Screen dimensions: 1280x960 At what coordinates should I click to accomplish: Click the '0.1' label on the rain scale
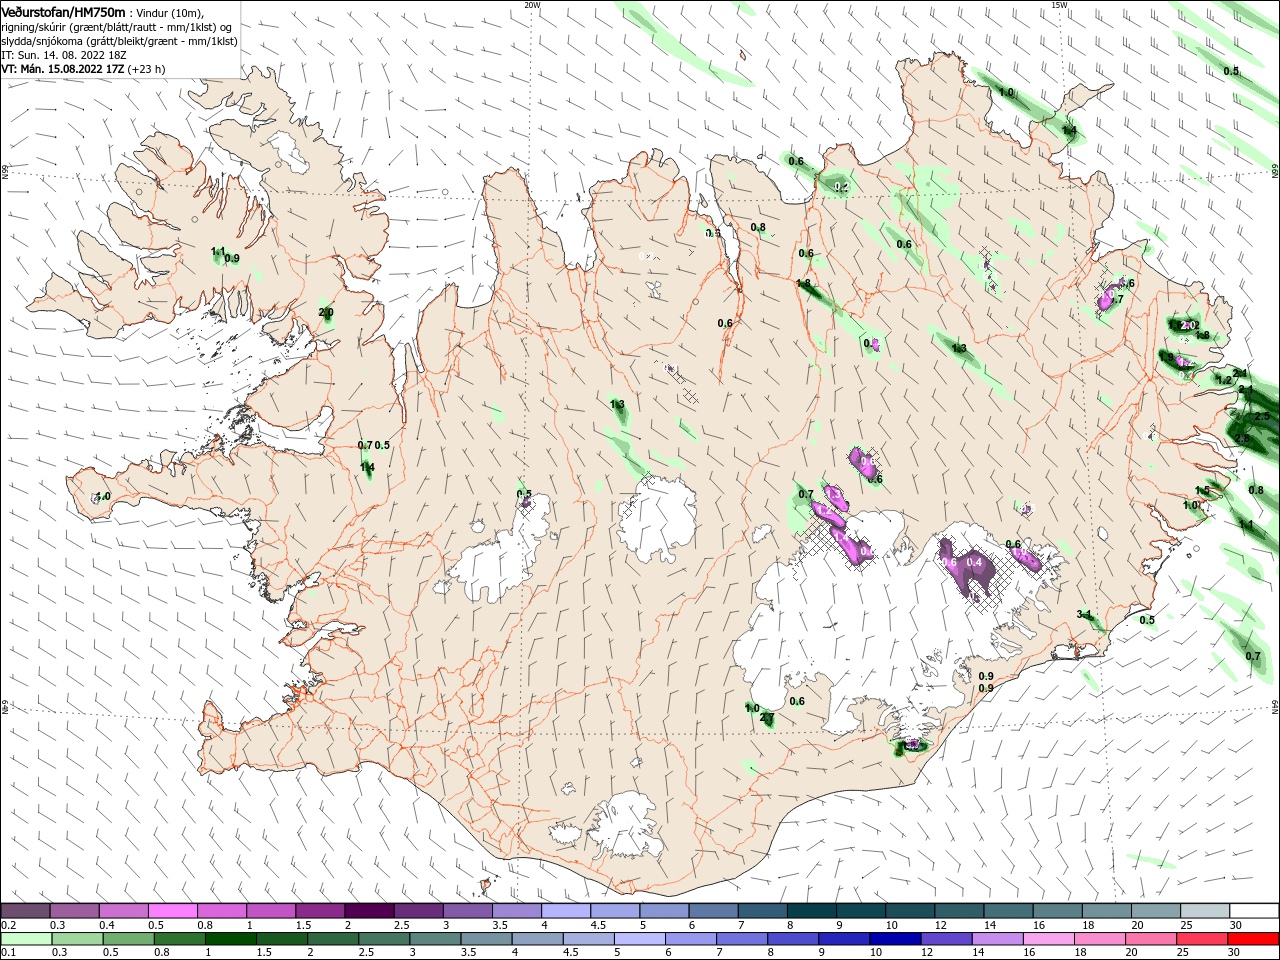click(8, 953)
